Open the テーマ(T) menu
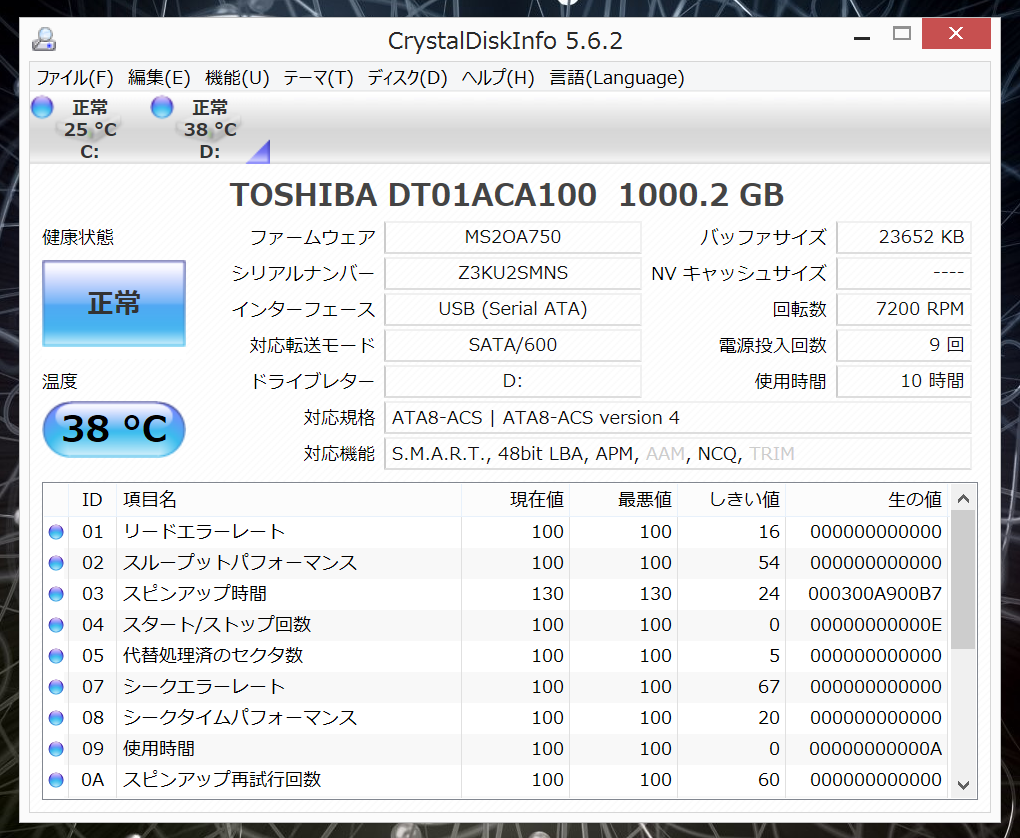Viewport: 1020px width, 838px height. (318, 78)
